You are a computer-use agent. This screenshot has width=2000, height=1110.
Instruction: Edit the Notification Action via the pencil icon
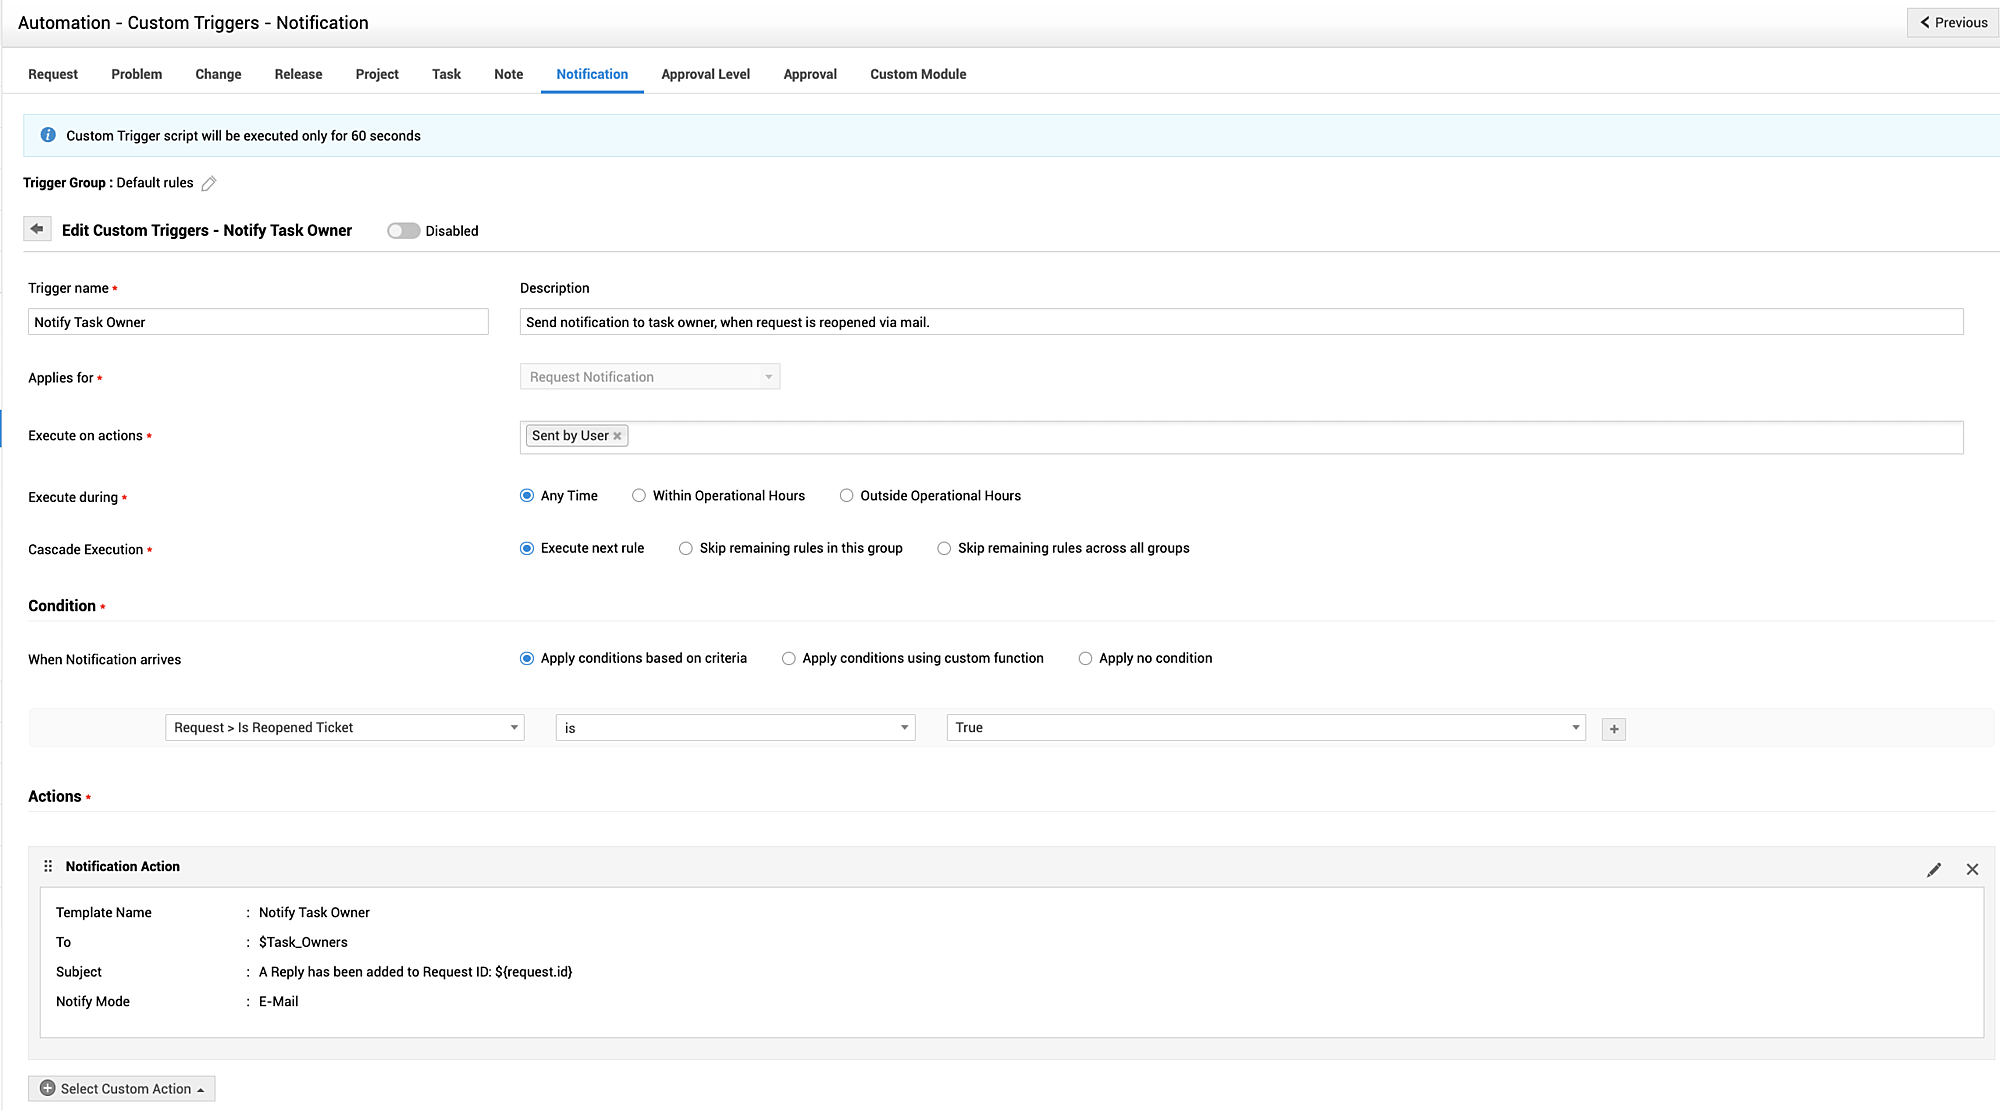coord(1934,869)
